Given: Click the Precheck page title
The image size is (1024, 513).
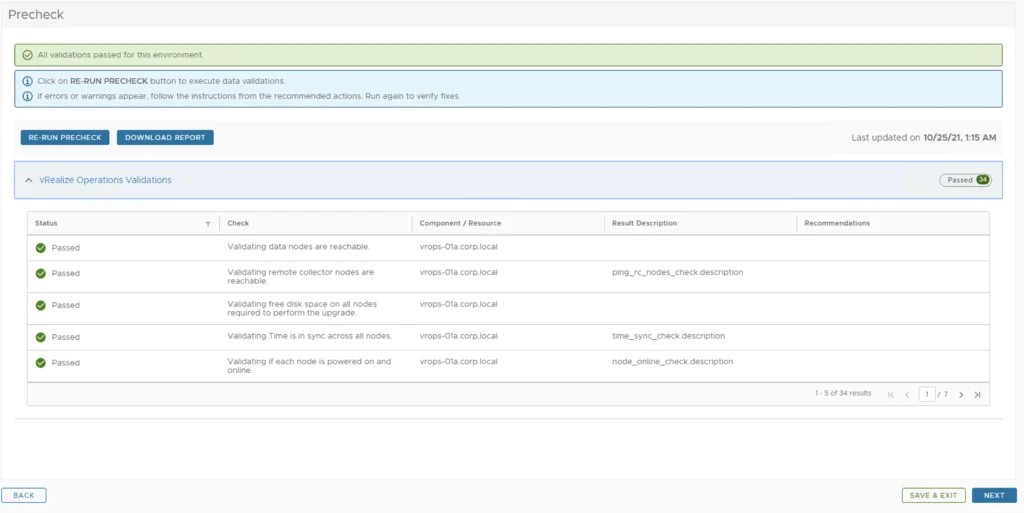Looking at the screenshot, I should click(36, 14).
